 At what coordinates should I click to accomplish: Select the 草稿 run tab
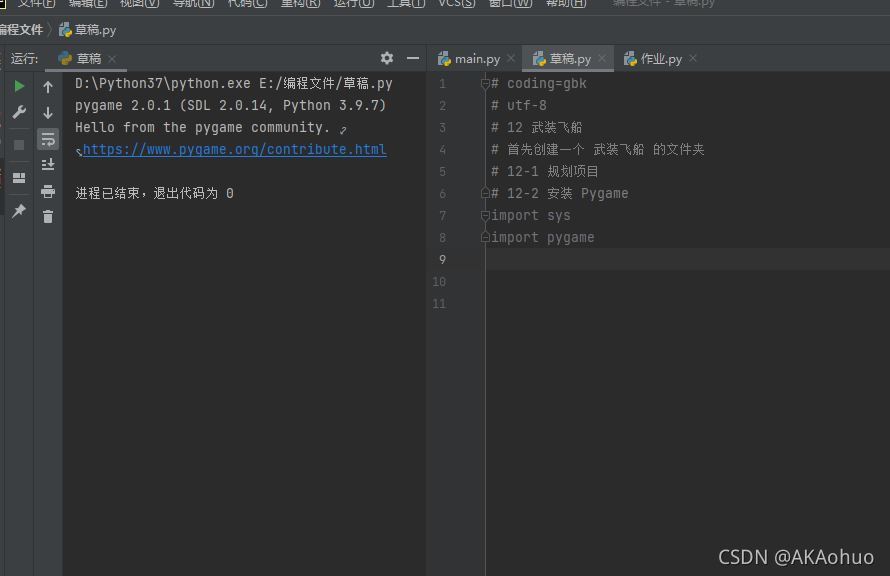pyautogui.click(x=87, y=58)
